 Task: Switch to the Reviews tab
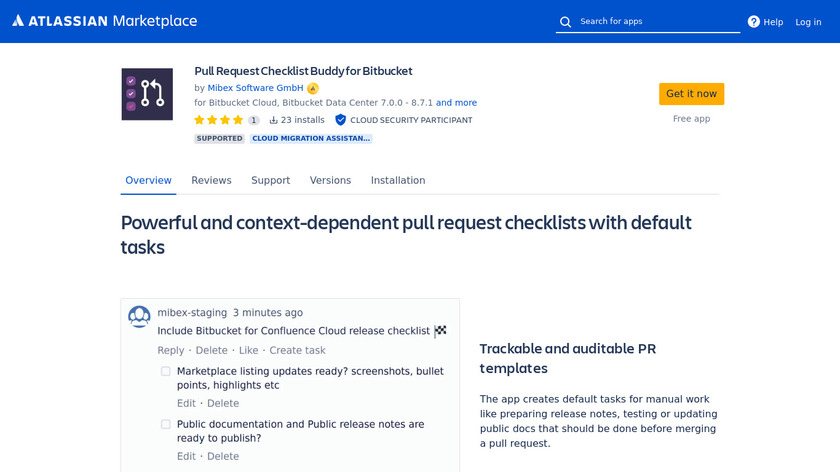[x=211, y=180]
